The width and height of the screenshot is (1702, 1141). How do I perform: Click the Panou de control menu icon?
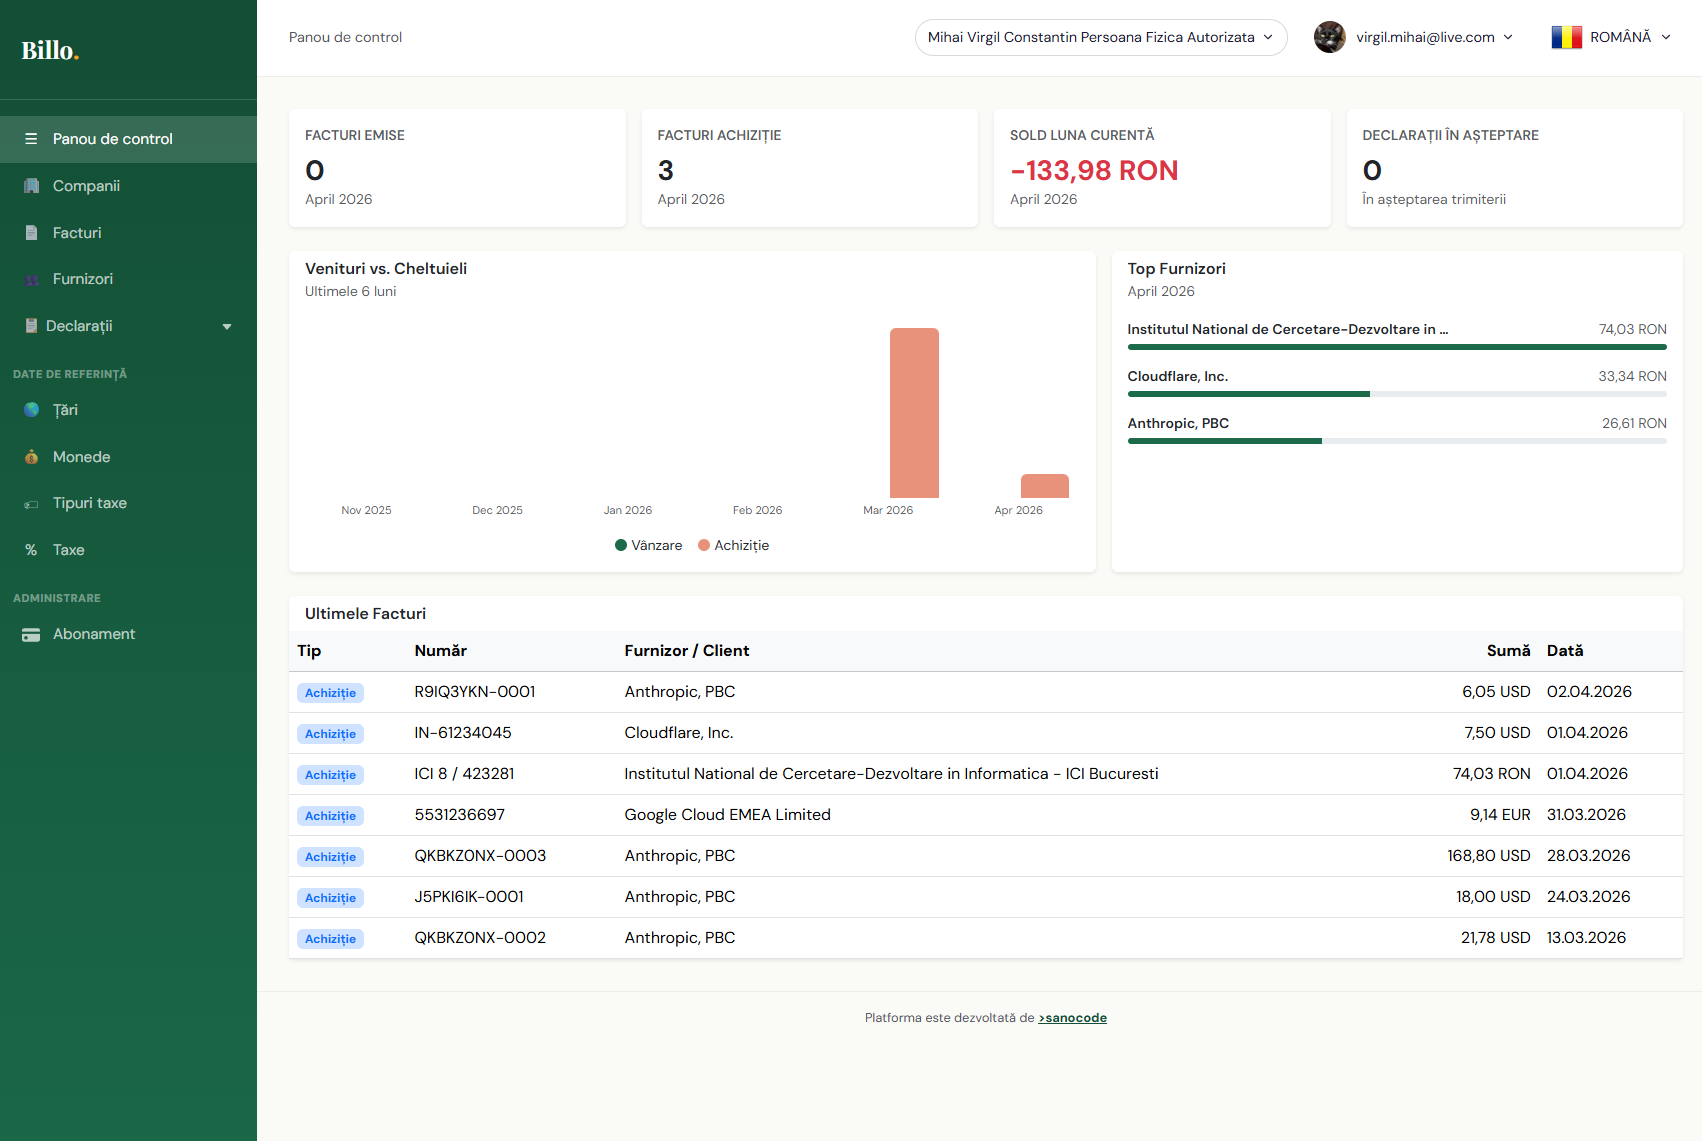pyautogui.click(x=31, y=139)
